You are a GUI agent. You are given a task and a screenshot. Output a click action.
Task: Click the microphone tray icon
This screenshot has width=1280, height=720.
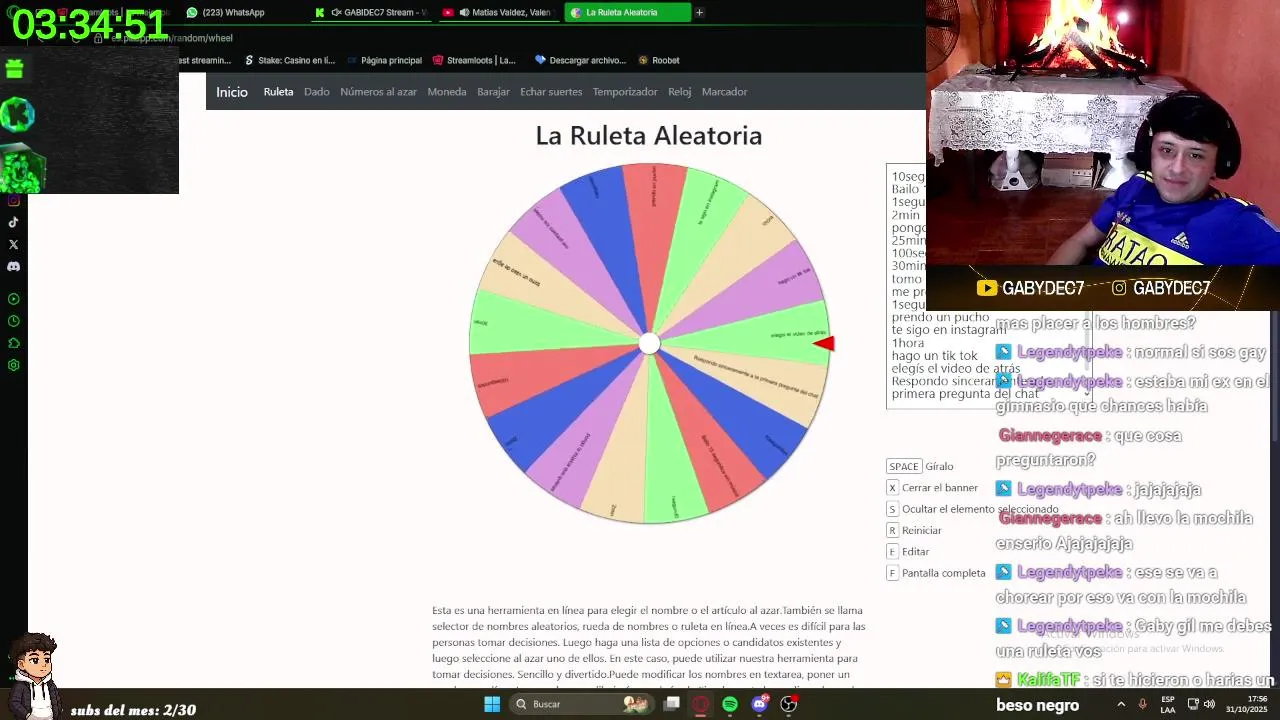tap(1142, 704)
